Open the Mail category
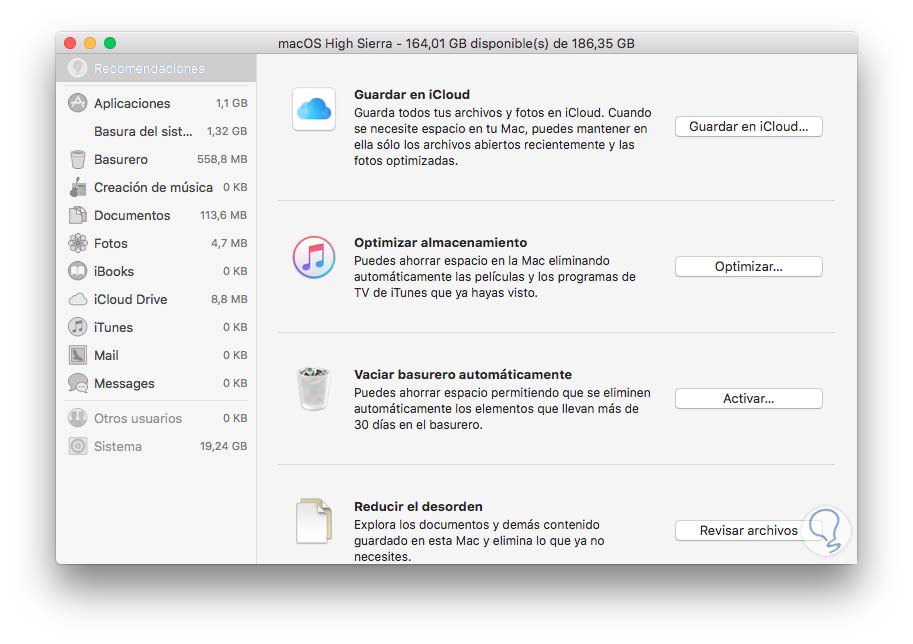 click(156, 355)
